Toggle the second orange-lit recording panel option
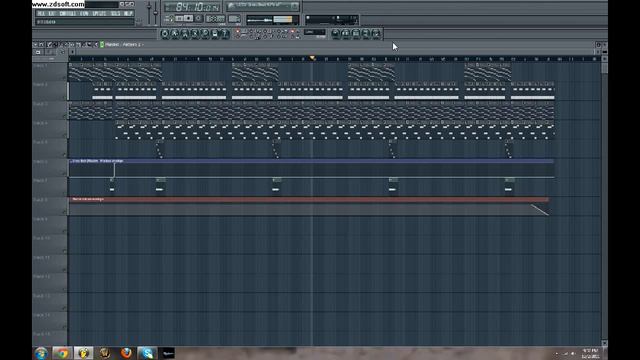The height and width of the screenshot is (360, 640). pyautogui.click(x=292, y=31)
